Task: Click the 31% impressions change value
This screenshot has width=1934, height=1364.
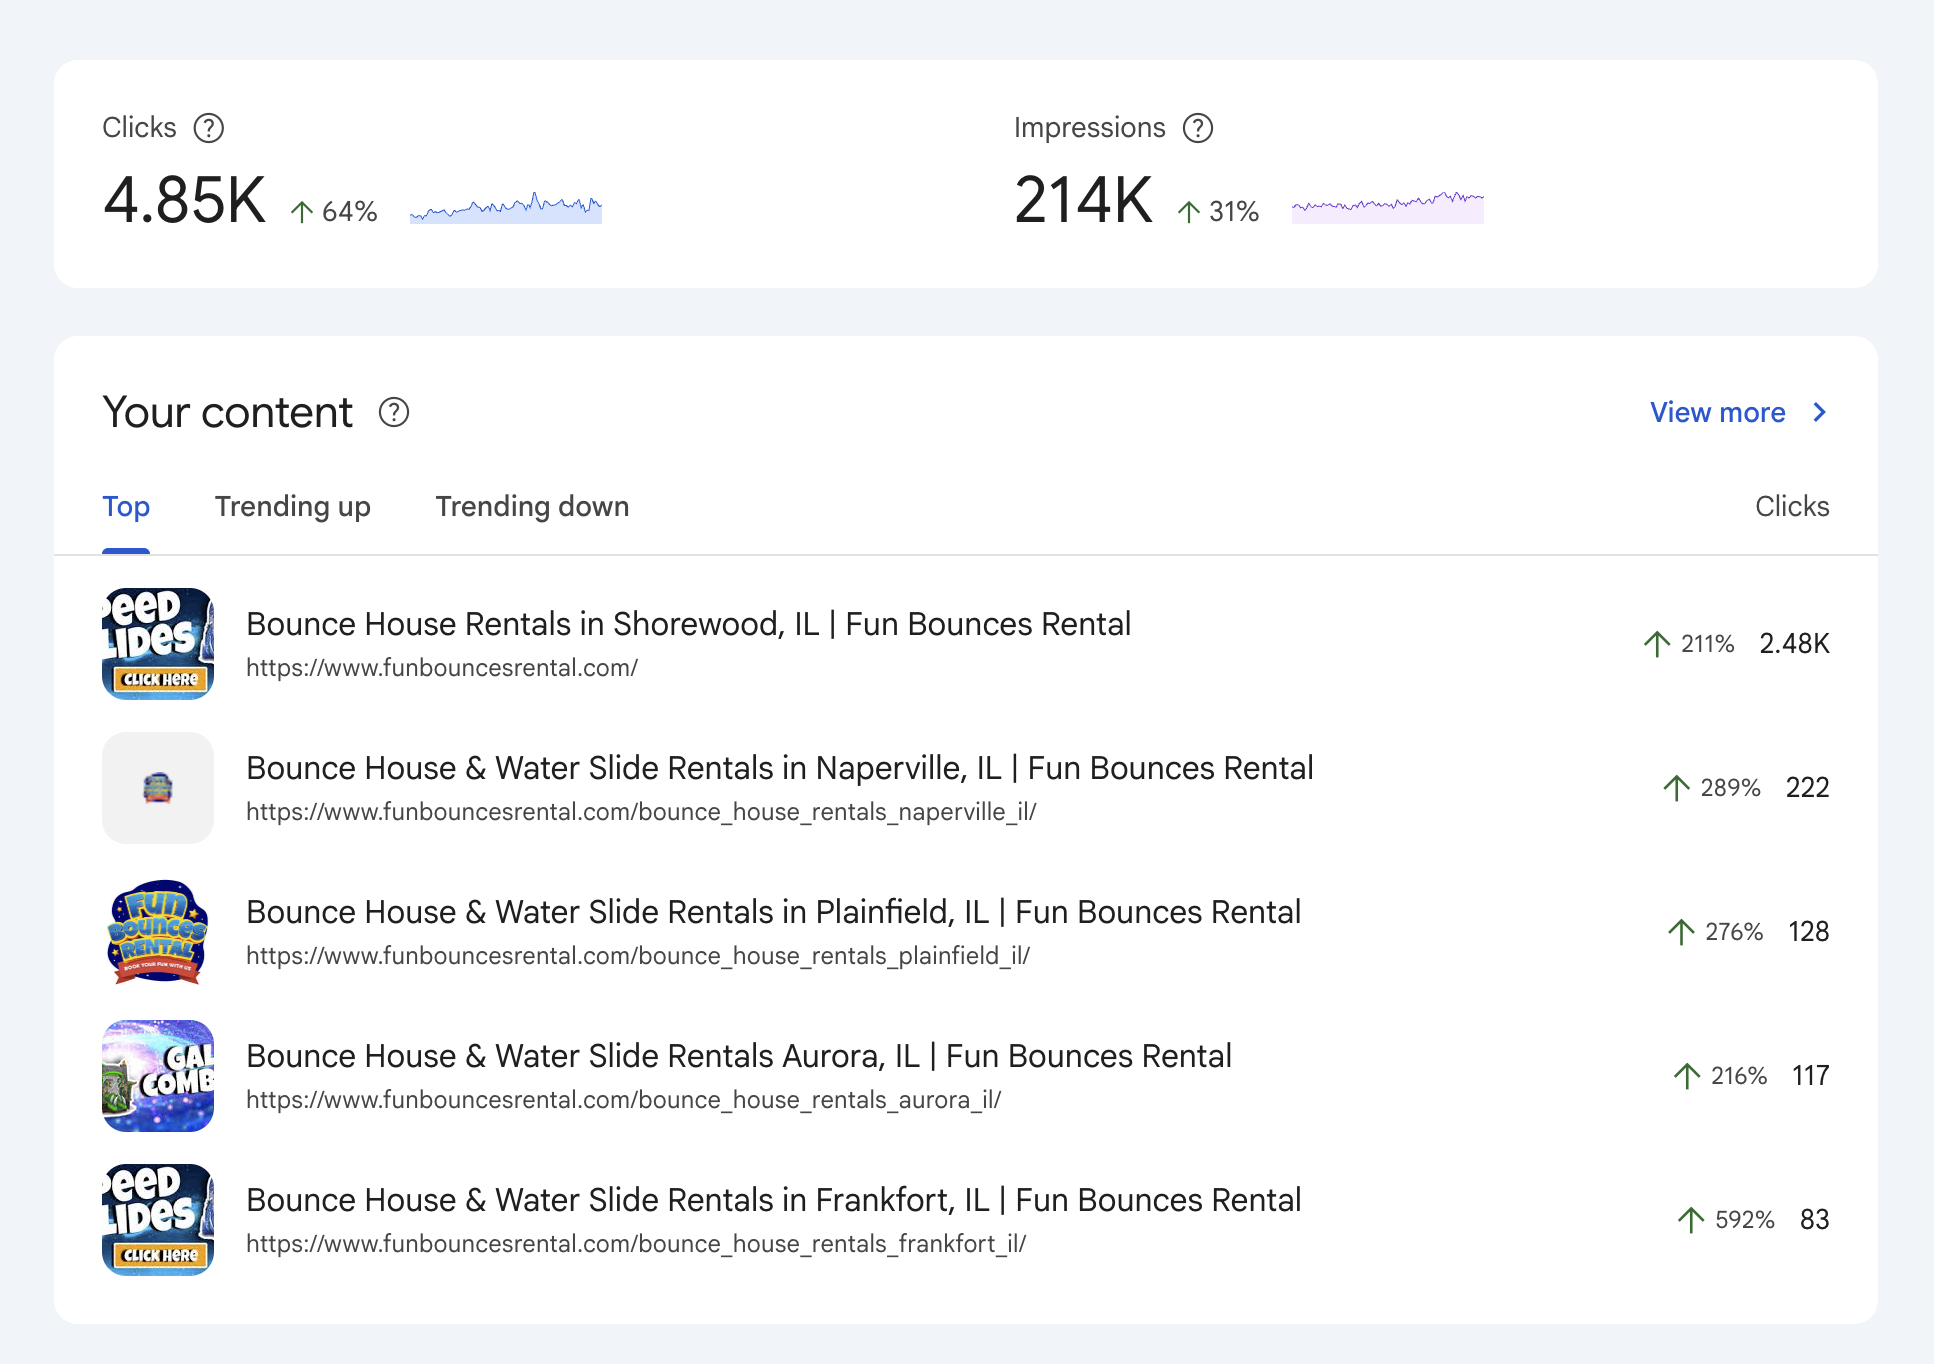Action: click(x=1234, y=211)
